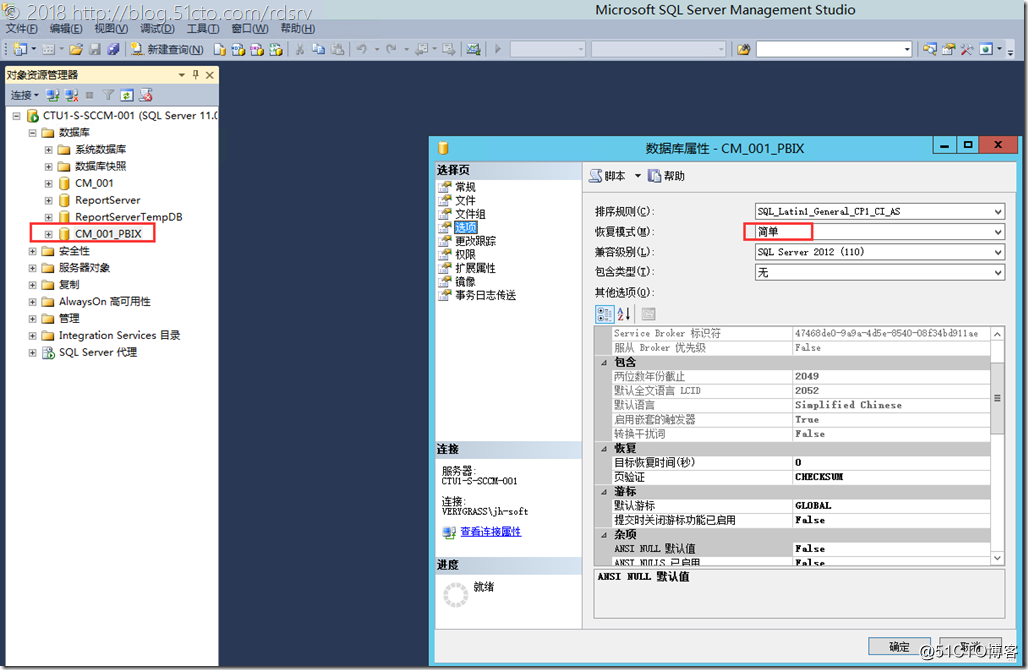Collapse the 游标 section in property grid

point(604,492)
